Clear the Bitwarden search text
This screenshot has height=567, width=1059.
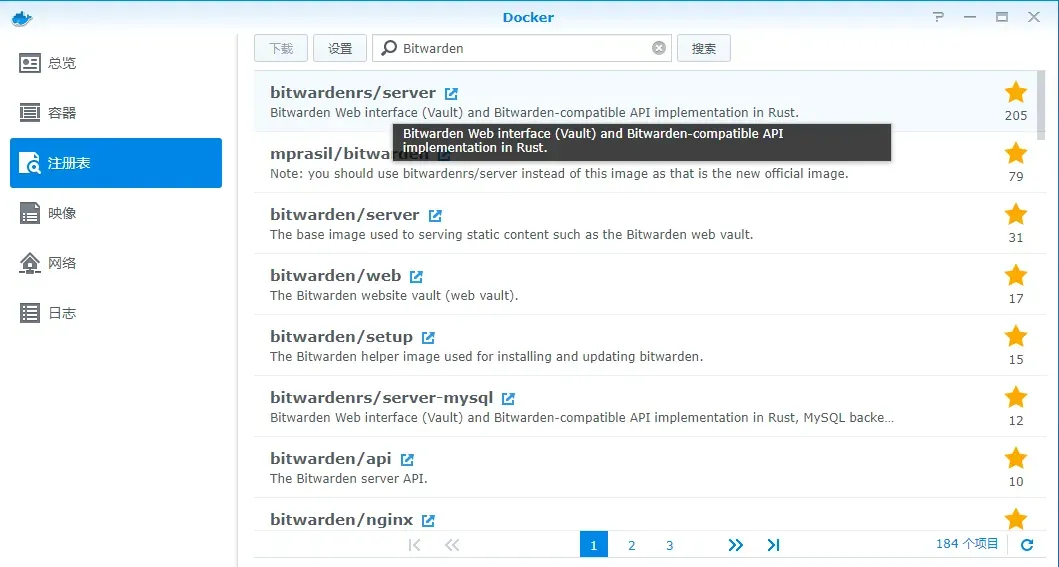[658, 48]
